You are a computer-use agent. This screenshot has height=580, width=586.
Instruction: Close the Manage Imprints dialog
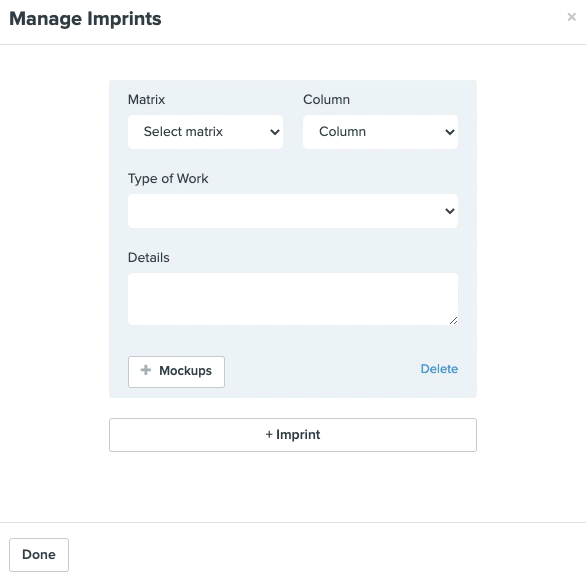571,17
